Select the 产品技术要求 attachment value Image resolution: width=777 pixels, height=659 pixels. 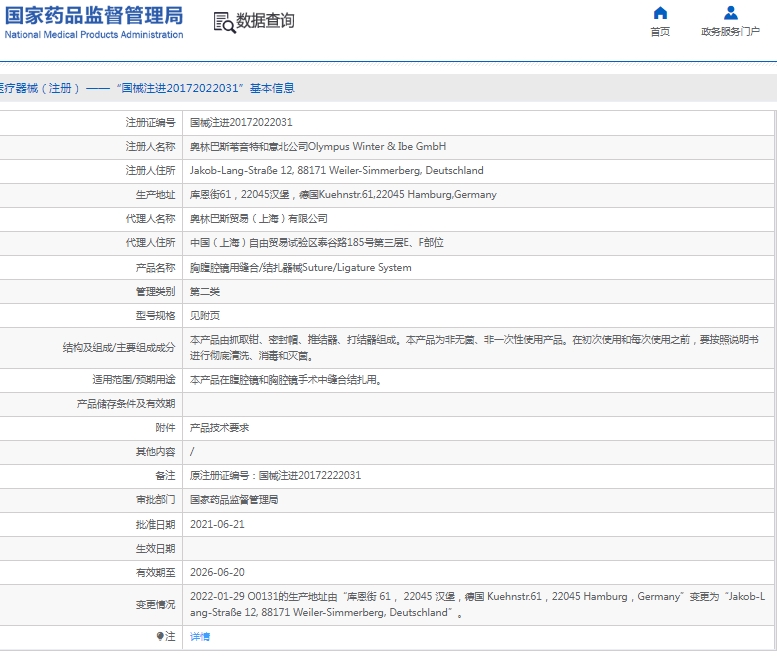[220, 428]
